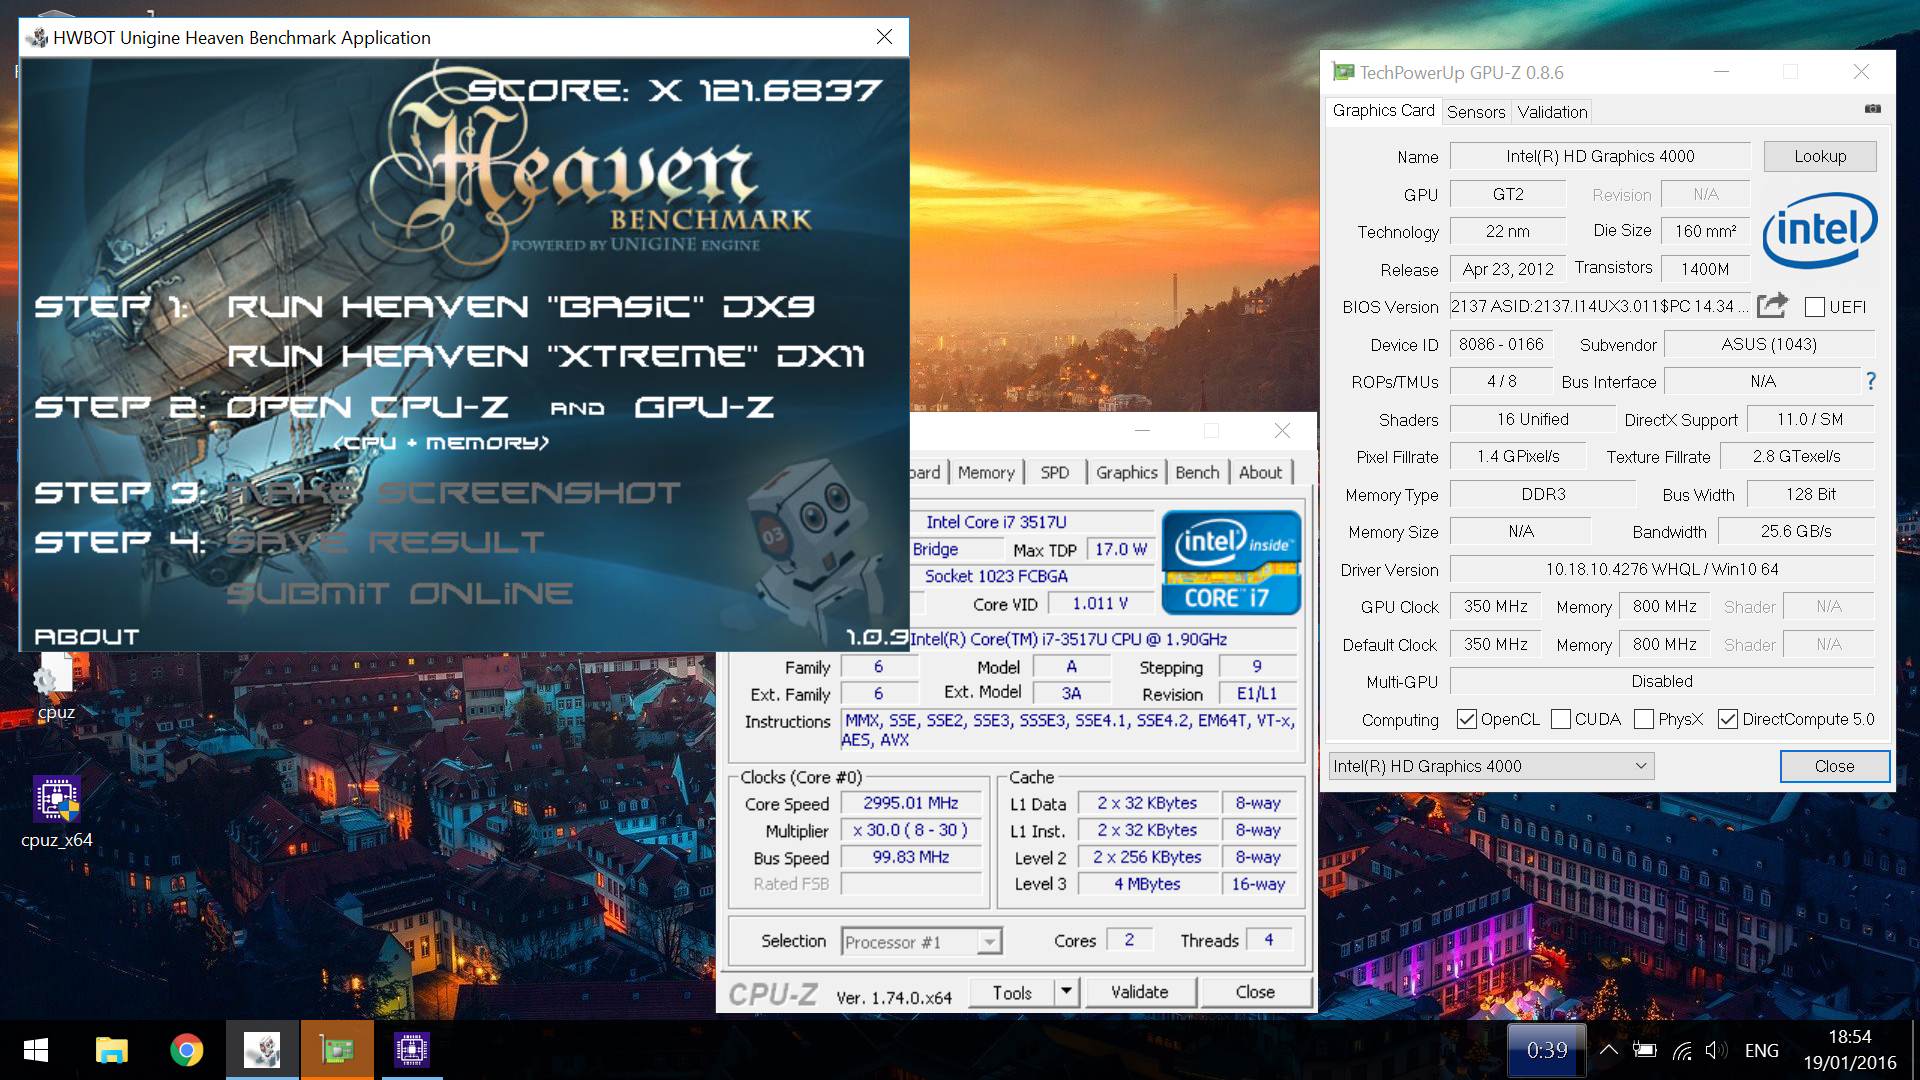
Task: Click the BIOS version share/export icon
Action: pyautogui.click(x=1772, y=306)
